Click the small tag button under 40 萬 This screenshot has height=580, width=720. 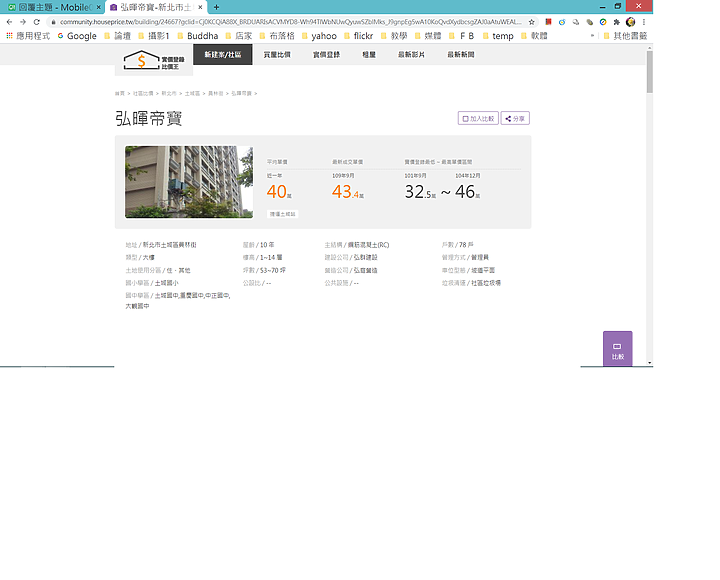(283, 214)
